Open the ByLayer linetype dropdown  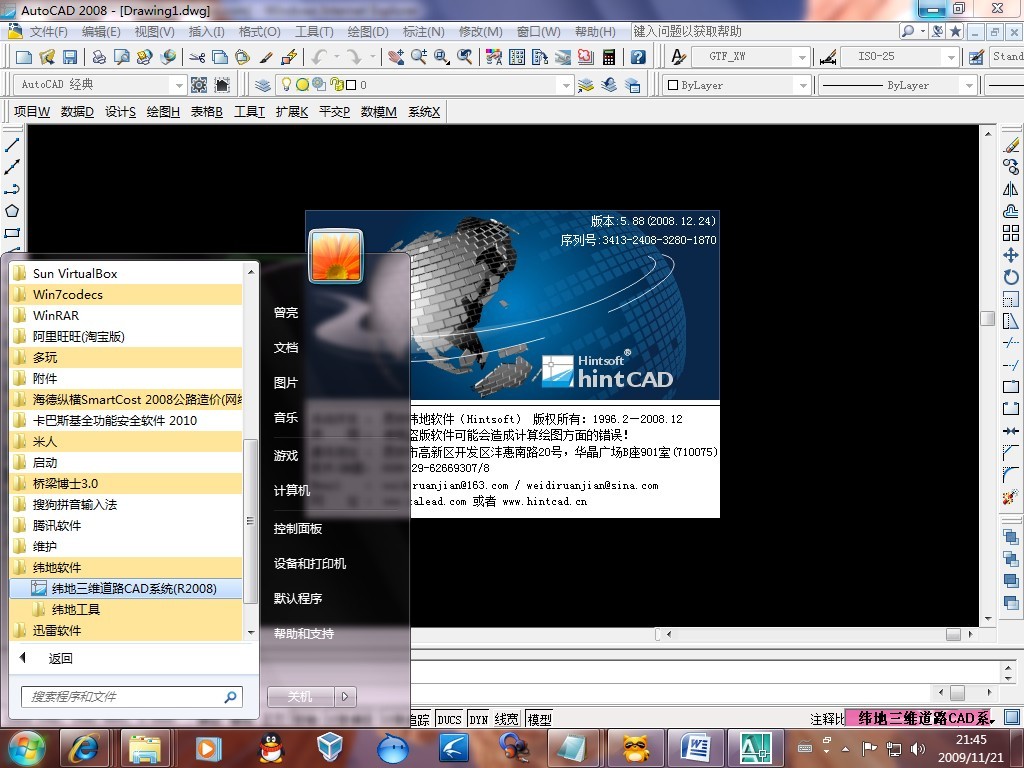pos(969,86)
